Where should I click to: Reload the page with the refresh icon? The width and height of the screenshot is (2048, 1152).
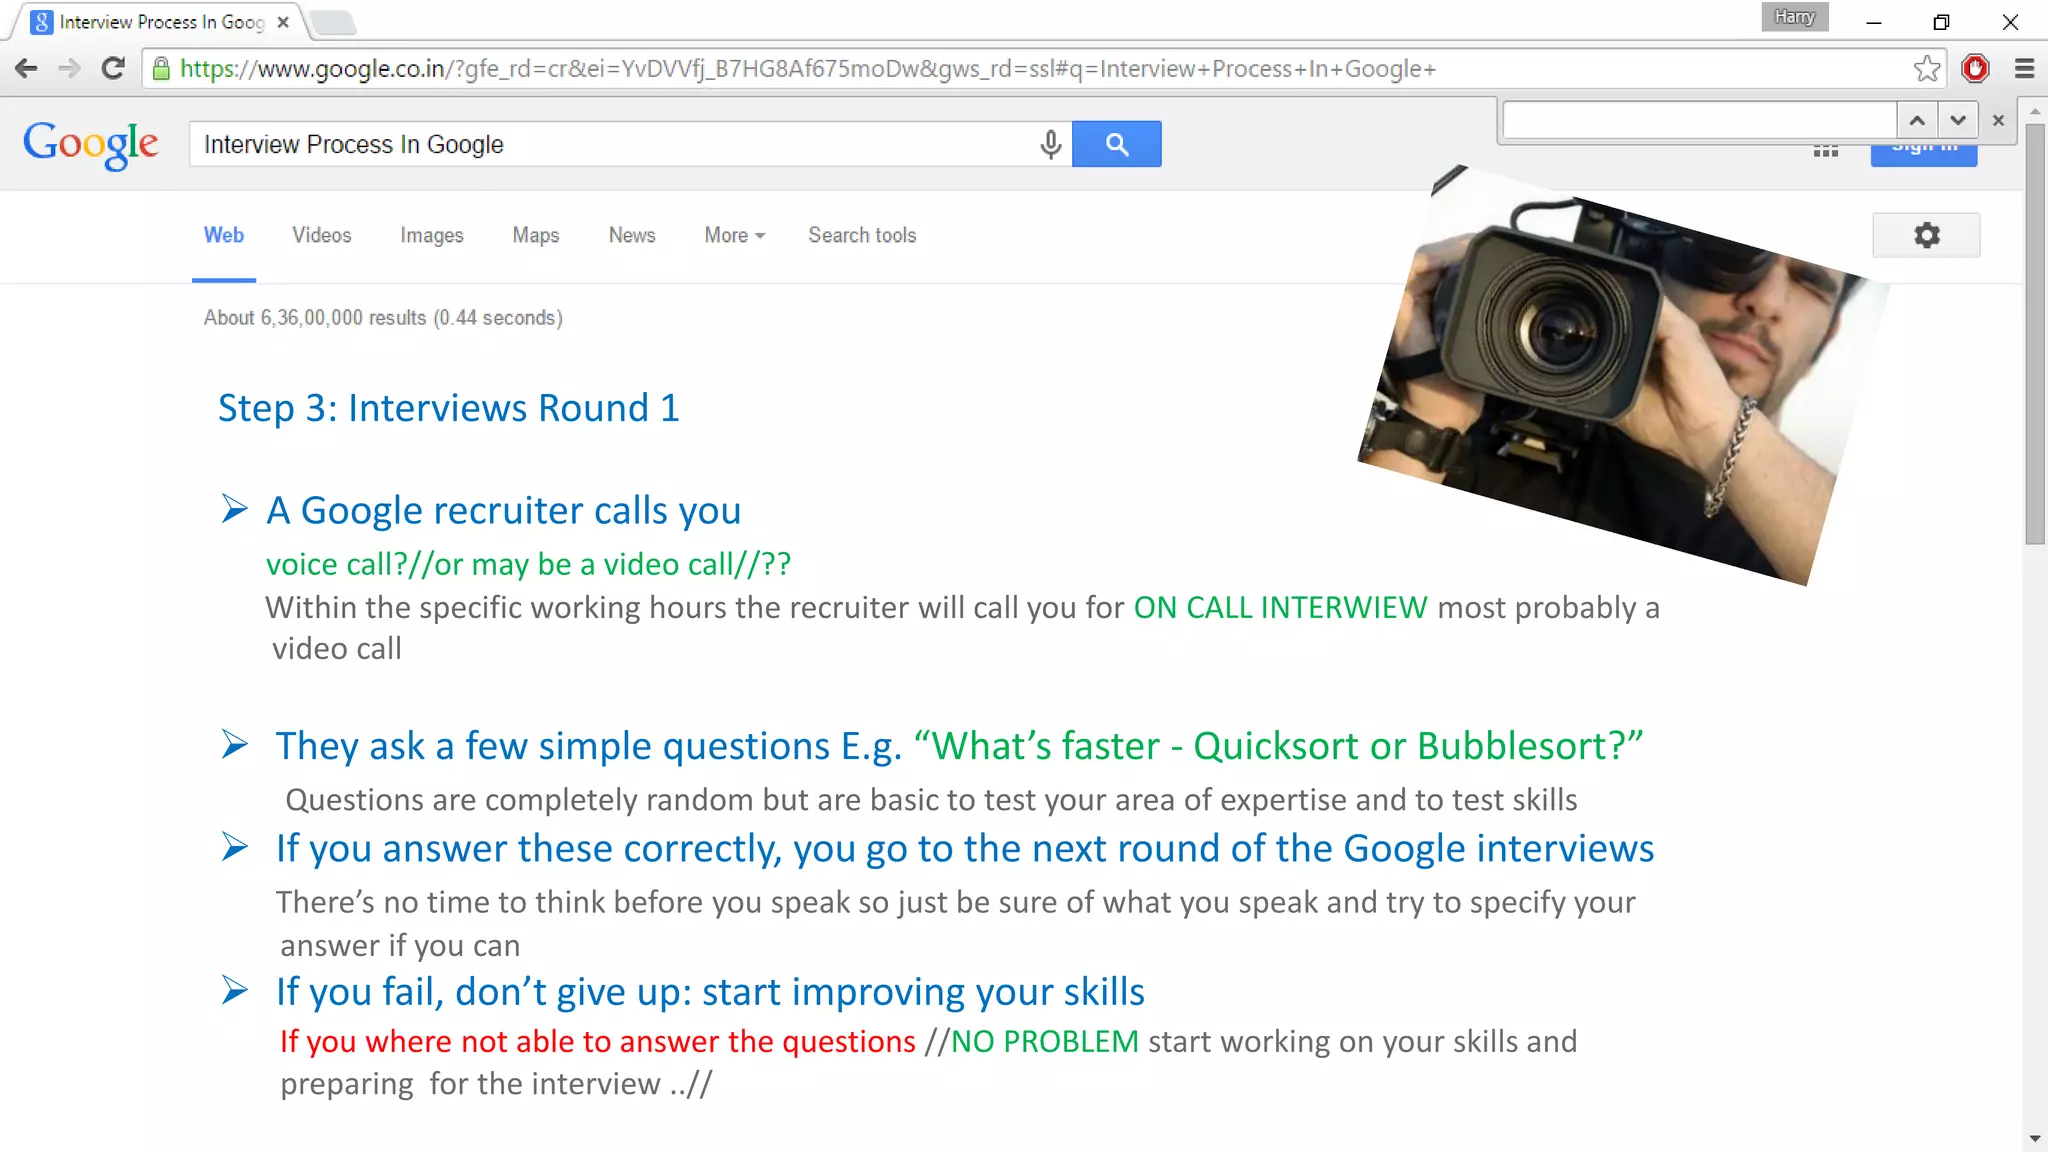coord(113,68)
